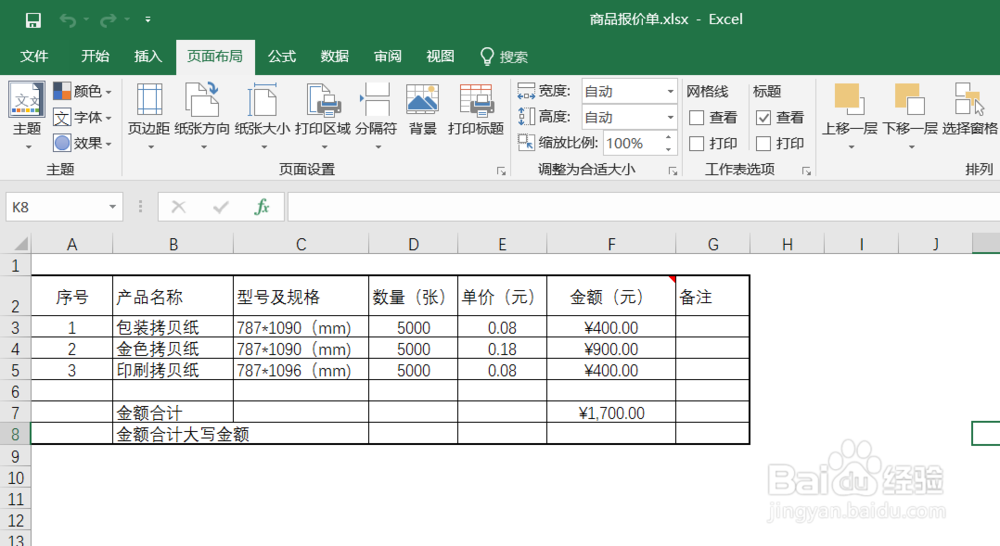This screenshot has width=1000, height=546.
Task: Select all cells via corner triangle
Action: point(22,244)
